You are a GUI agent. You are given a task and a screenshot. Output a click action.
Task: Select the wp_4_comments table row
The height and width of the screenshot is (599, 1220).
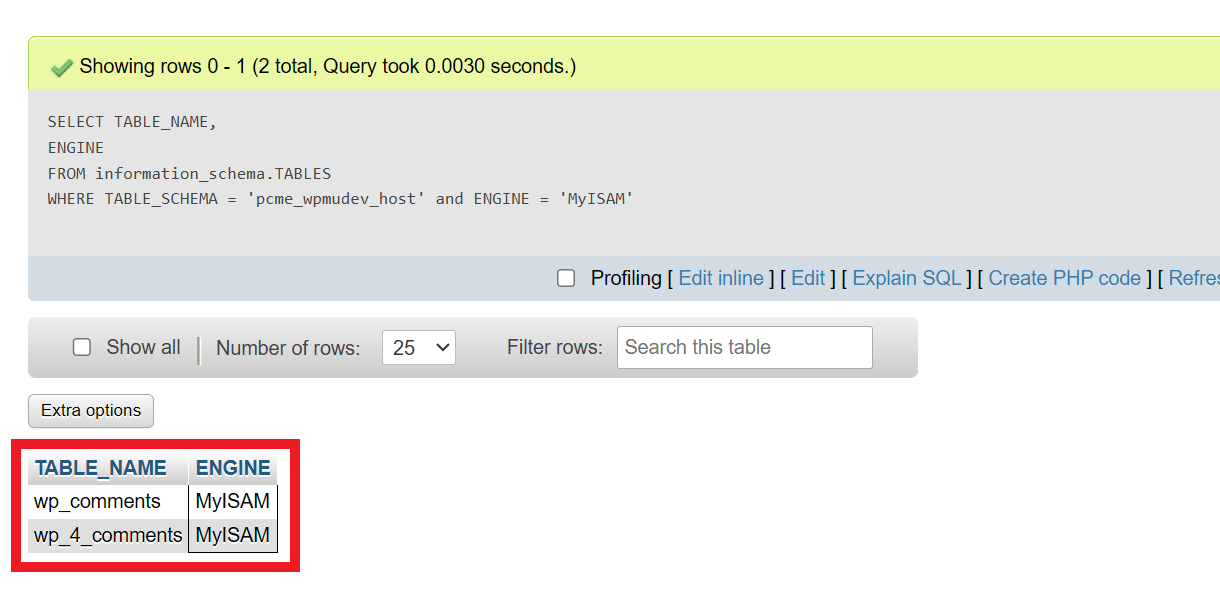click(108, 535)
